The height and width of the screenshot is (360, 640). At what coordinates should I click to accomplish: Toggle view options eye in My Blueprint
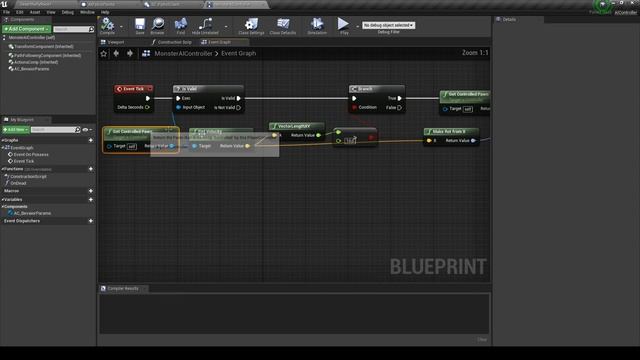tap(85, 129)
